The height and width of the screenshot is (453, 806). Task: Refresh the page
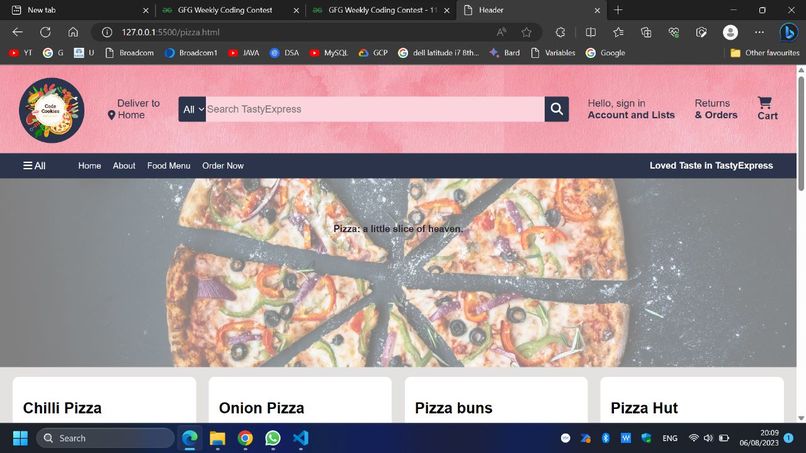click(x=45, y=32)
